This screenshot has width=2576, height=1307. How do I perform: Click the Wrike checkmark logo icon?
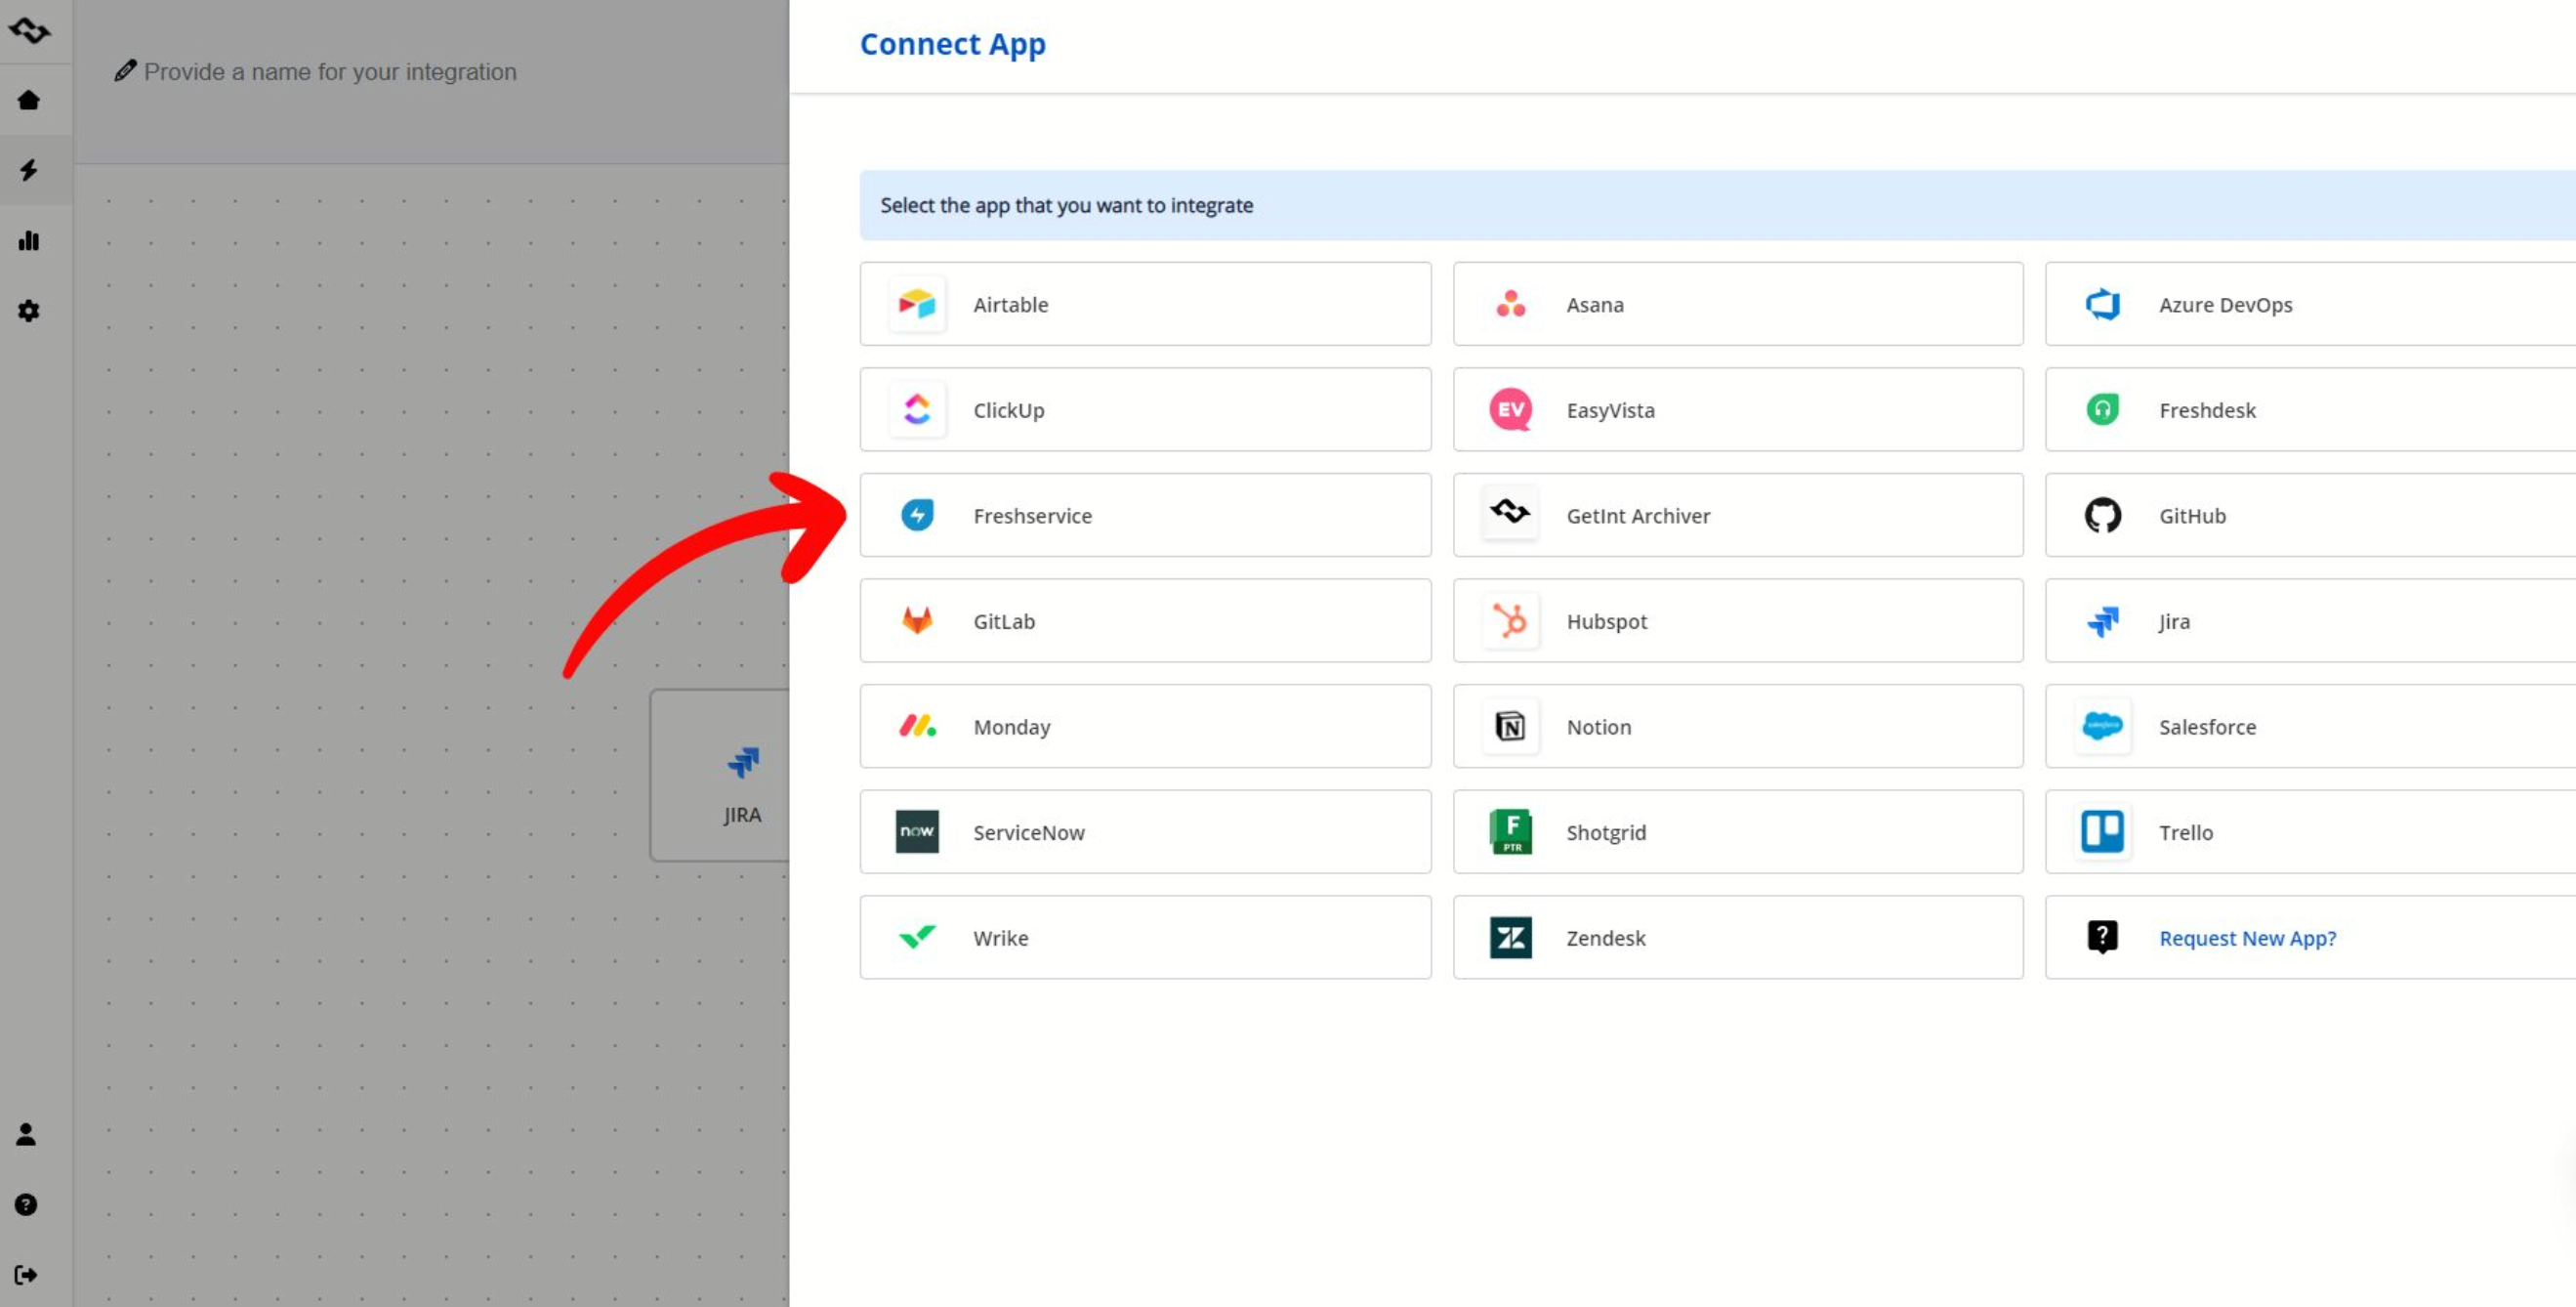(917, 936)
